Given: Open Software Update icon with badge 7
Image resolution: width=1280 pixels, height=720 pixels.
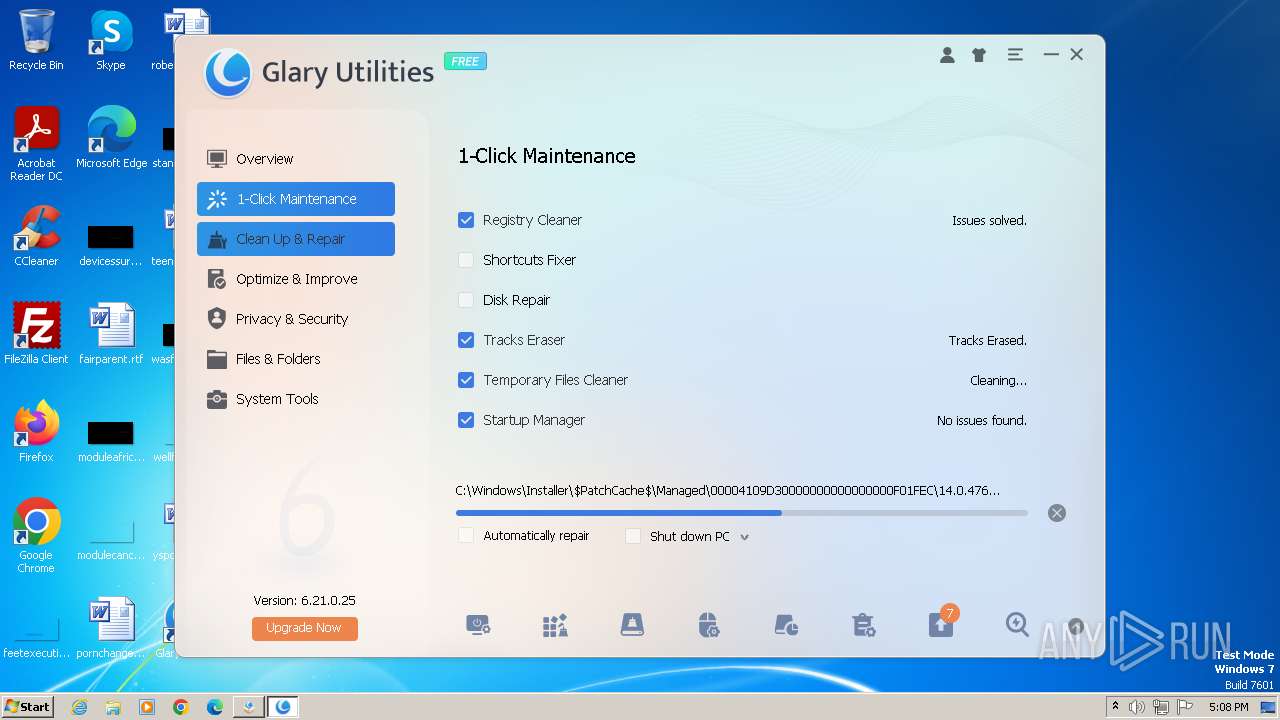Looking at the screenshot, I should [x=941, y=624].
